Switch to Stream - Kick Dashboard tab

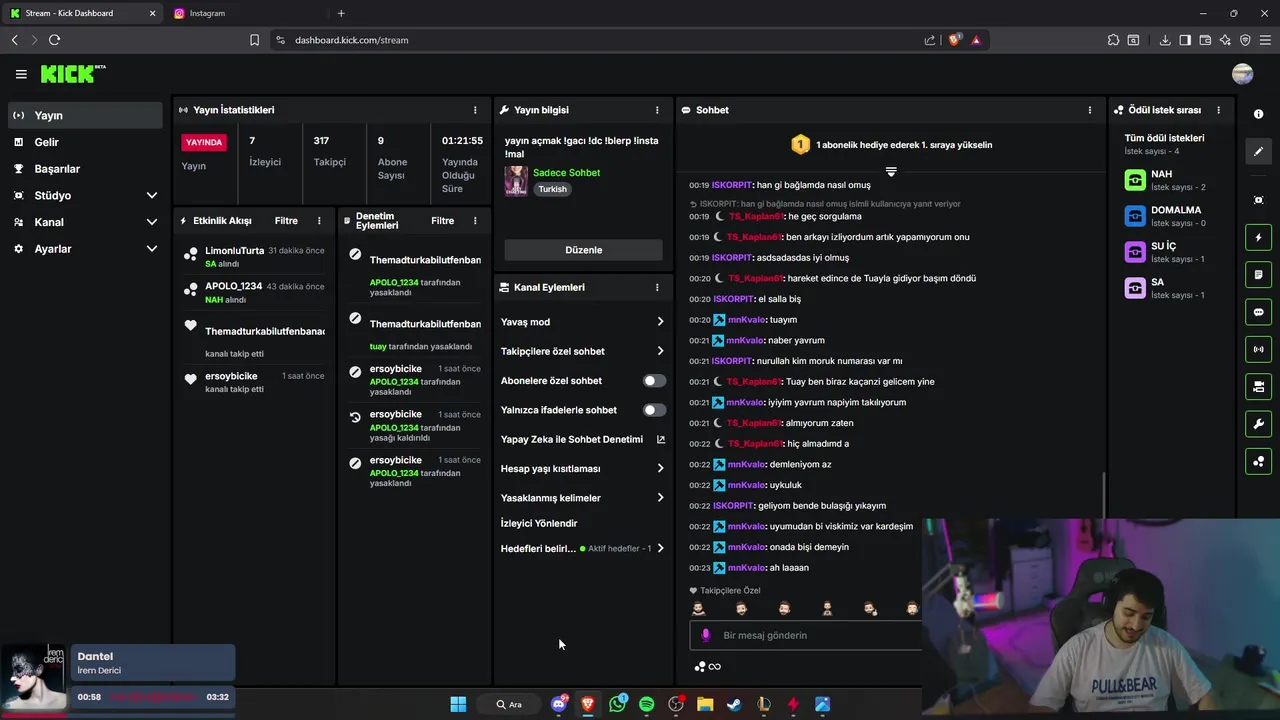coord(82,13)
